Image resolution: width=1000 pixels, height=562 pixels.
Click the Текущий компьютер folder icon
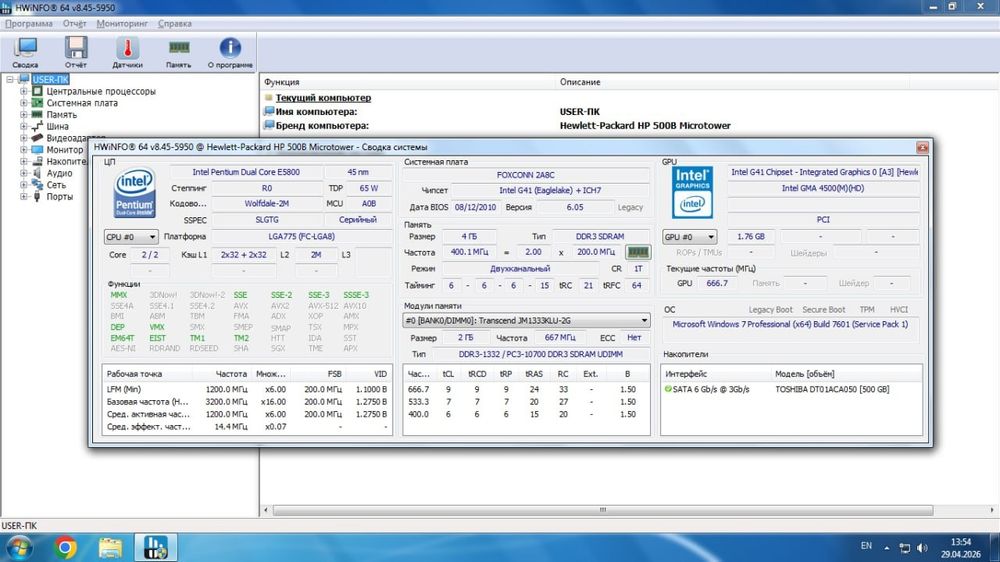pos(268,98)
